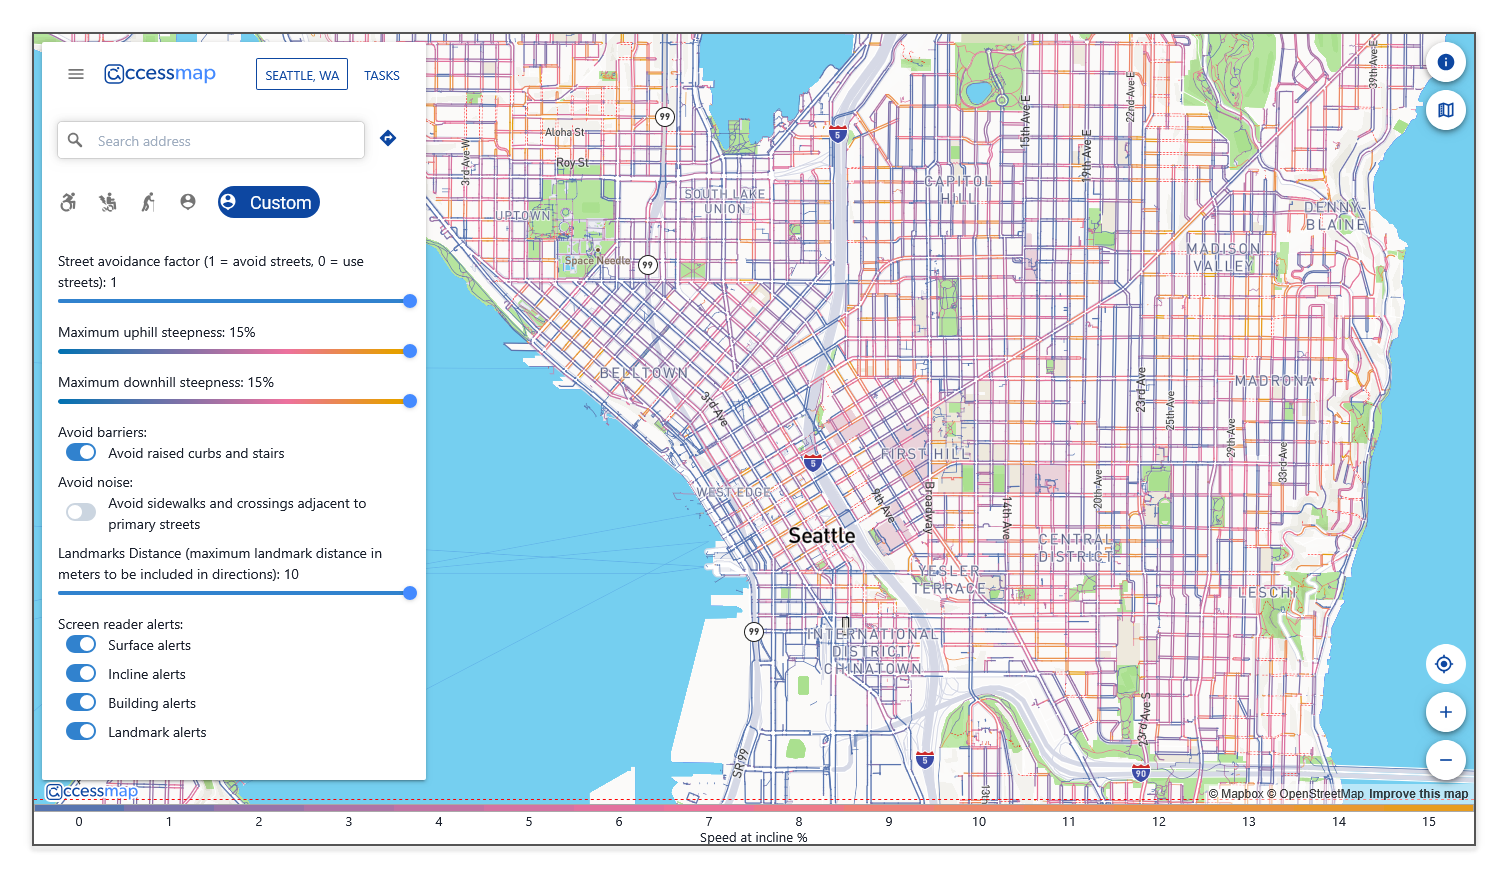This screenshot has width=1508, height=878.
Task: Disable Landmark alerts
Action: point(81,732)
